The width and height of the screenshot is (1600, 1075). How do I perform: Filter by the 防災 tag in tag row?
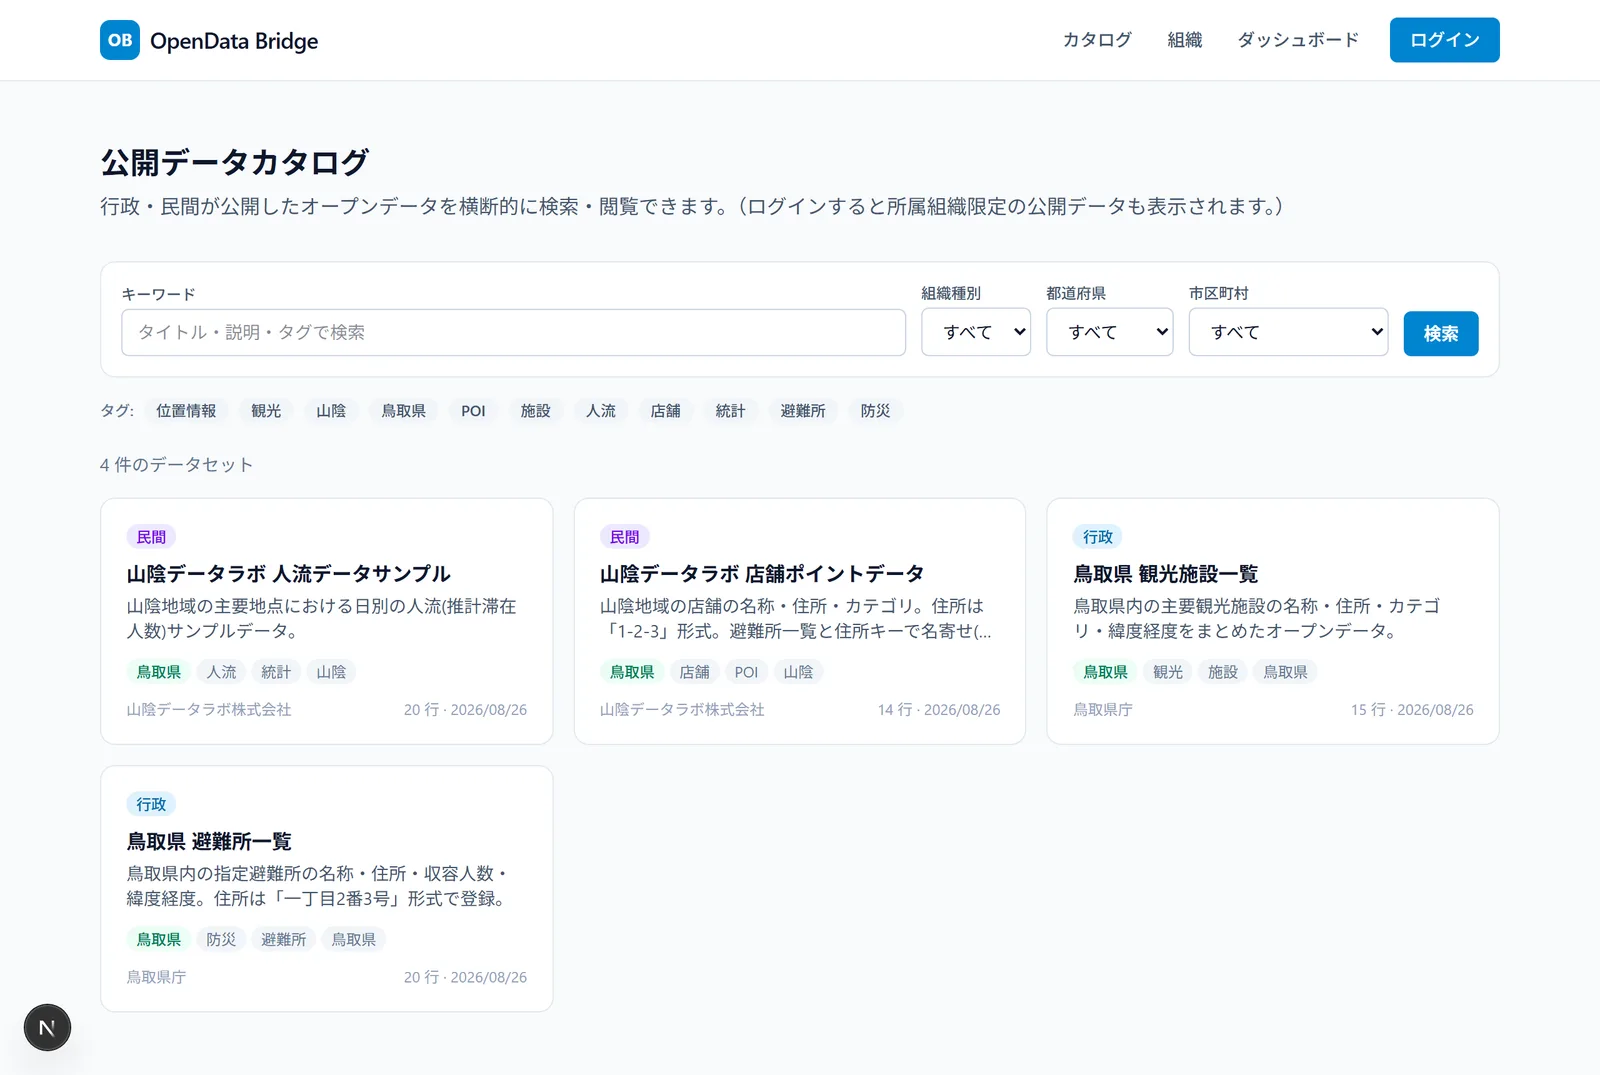[875, 411]
